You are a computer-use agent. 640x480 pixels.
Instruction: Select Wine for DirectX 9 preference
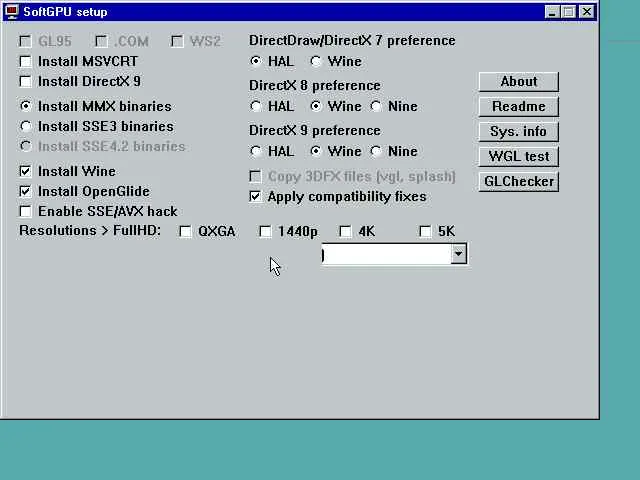pos(316,151)
